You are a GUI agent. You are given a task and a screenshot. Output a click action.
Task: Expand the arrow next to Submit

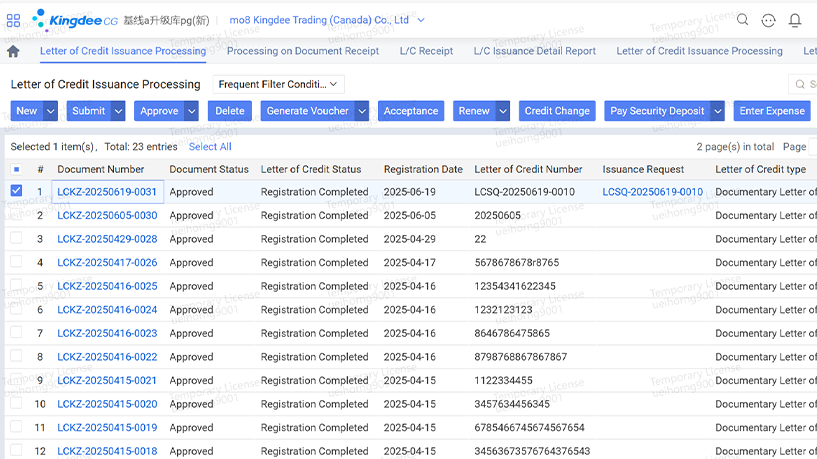(118, 111)
